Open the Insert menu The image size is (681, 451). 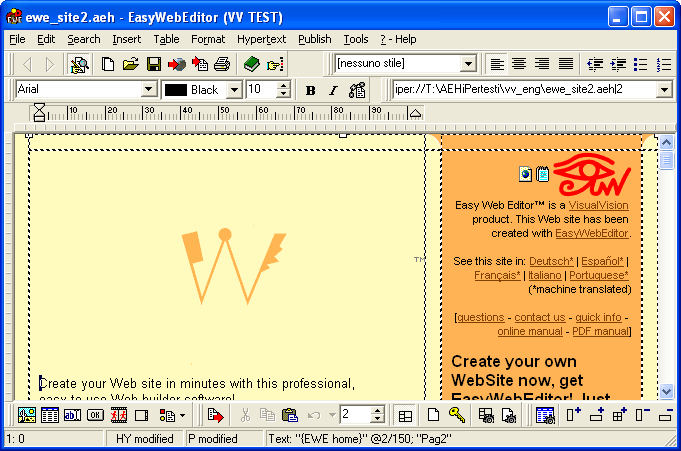[x=126, y=40]
